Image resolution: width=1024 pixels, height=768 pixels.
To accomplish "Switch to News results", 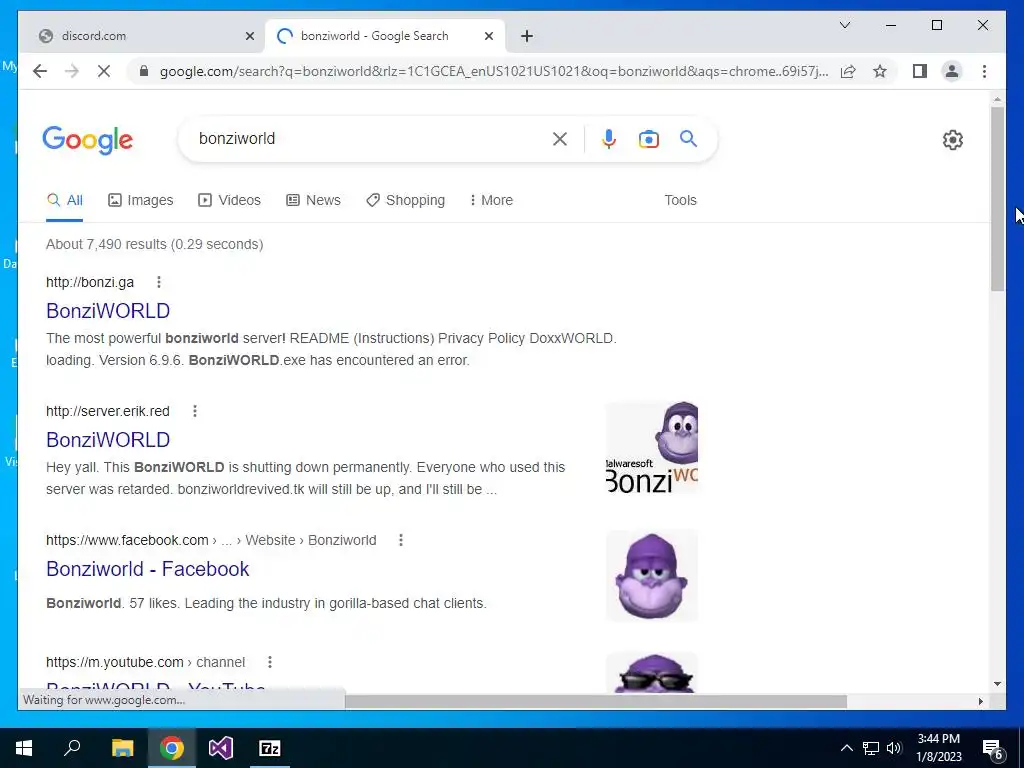I will coord(313,200).
